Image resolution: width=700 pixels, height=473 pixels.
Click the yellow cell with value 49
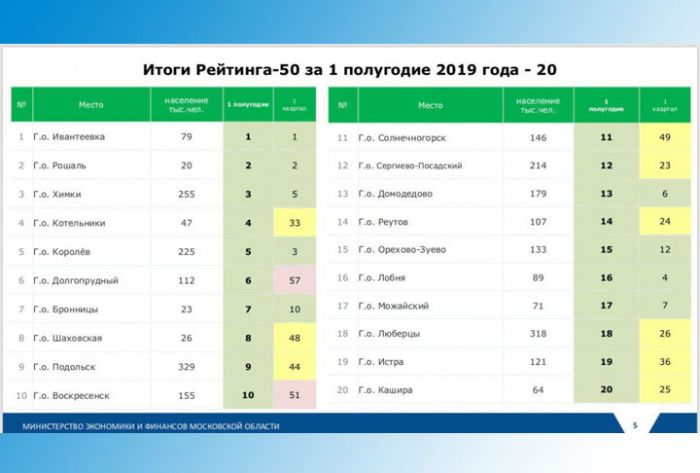pos(665,137)
